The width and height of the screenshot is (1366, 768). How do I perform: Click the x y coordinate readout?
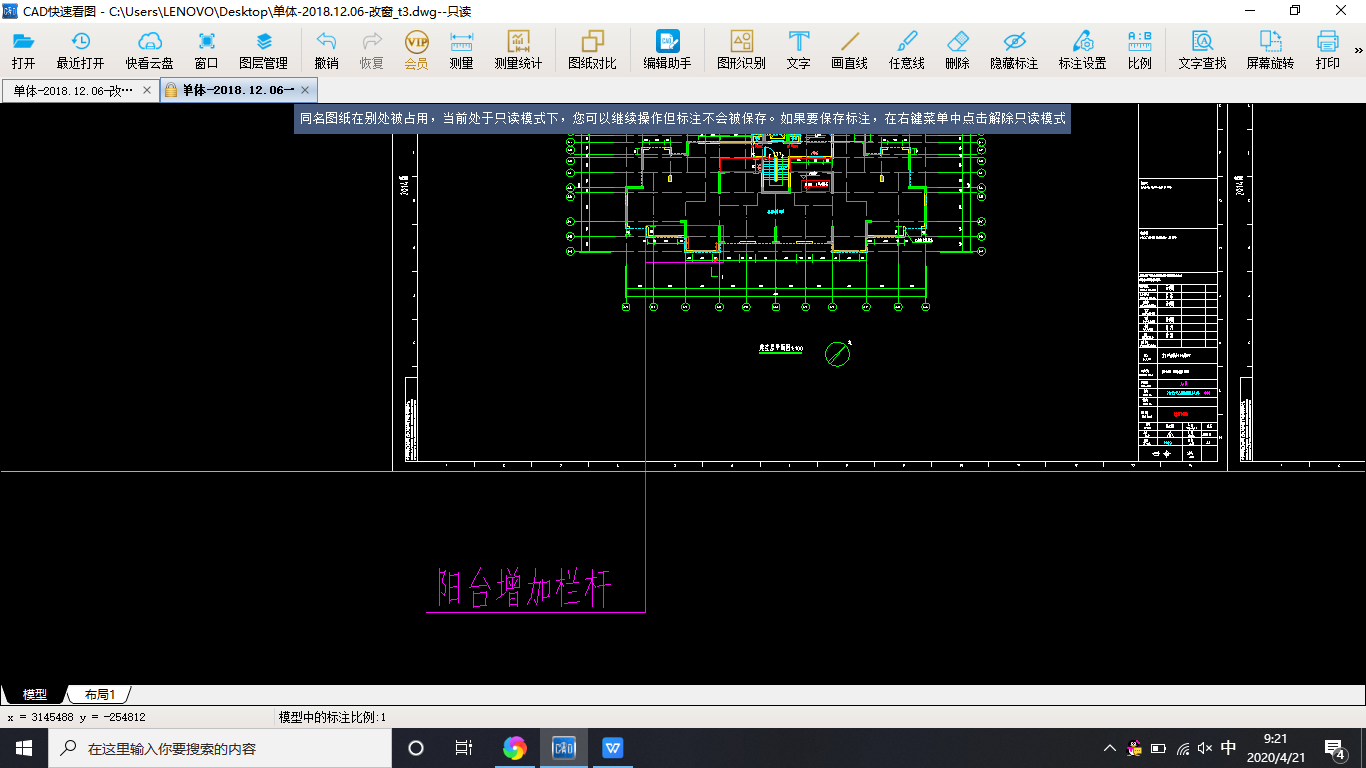tap(77, 717)
